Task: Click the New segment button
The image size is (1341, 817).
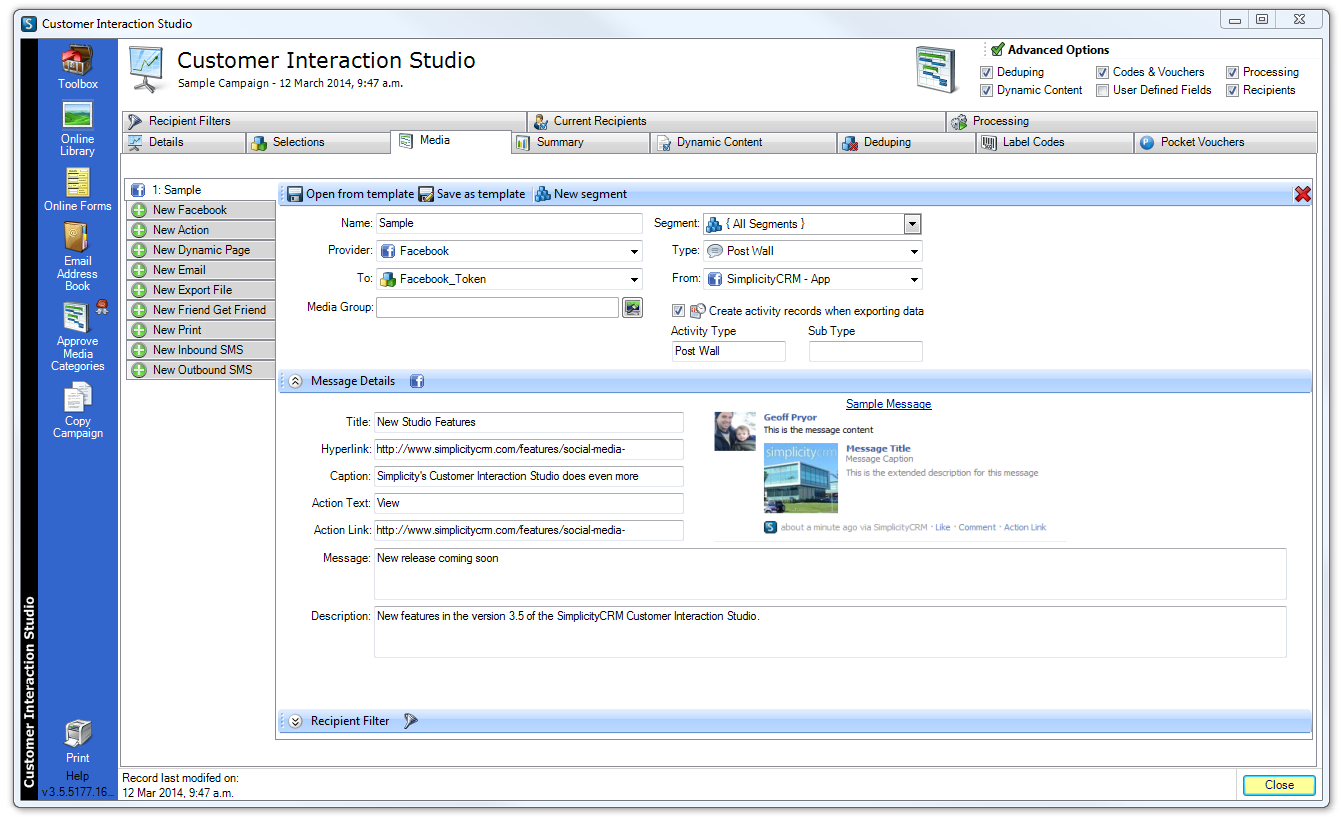Action: tap(581, 194)
